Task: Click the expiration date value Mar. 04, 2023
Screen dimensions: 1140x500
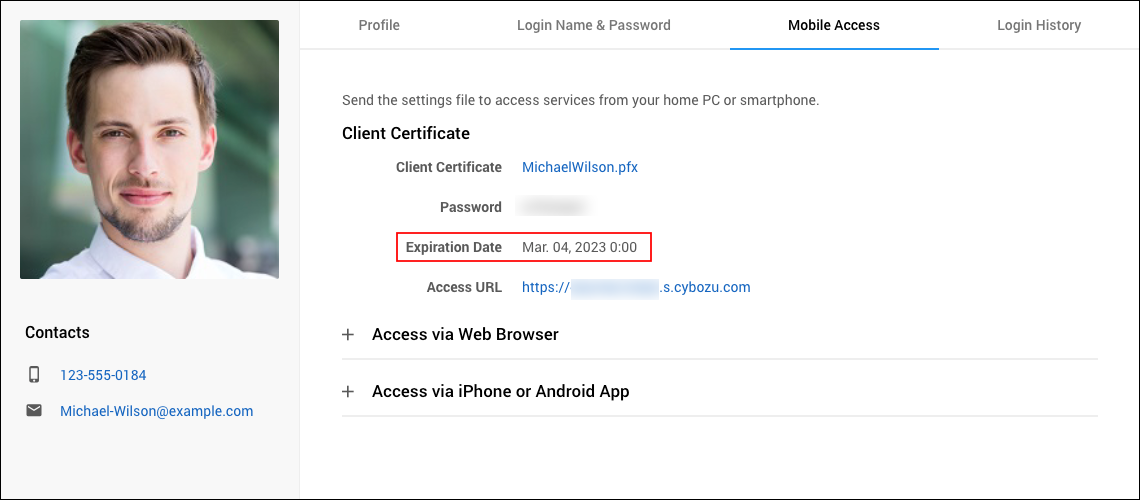Action: click(x=579, y=247)
